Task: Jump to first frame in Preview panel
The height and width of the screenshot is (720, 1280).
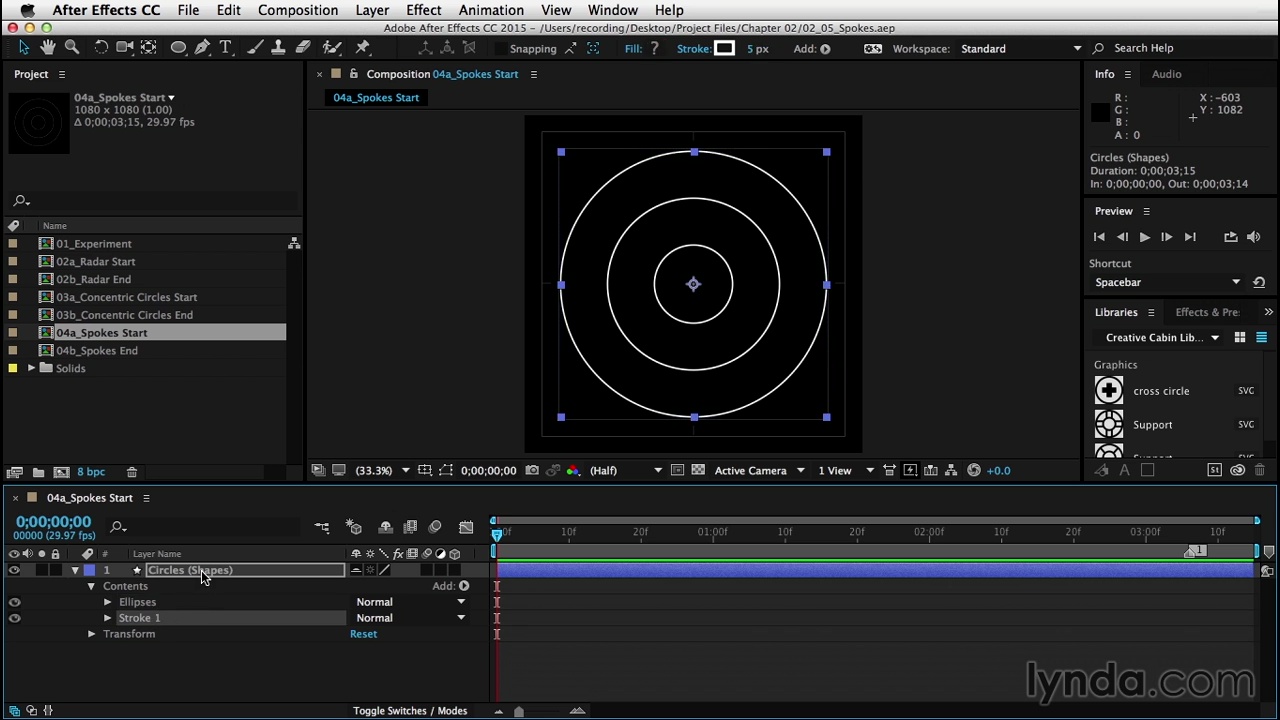Action: coord(1099,237)
